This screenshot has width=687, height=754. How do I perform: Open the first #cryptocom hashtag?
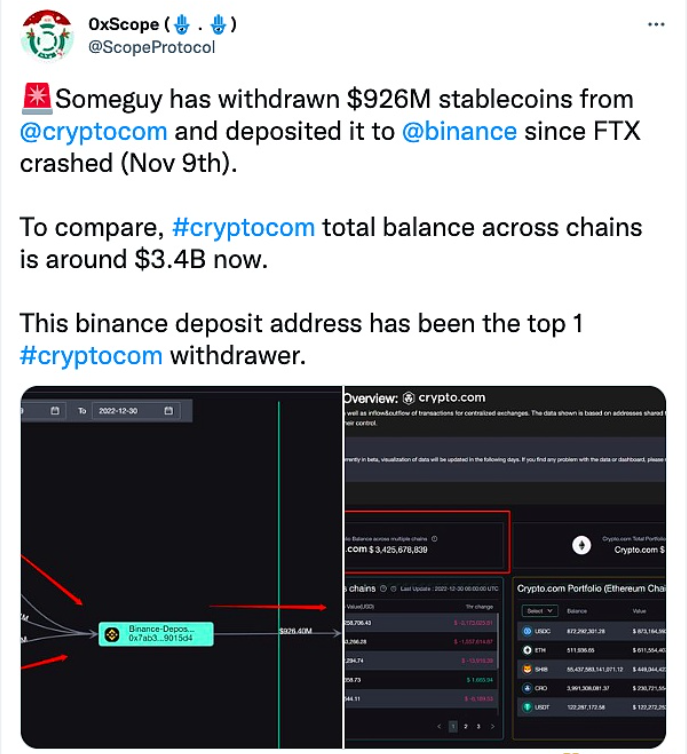coord(244,227)
